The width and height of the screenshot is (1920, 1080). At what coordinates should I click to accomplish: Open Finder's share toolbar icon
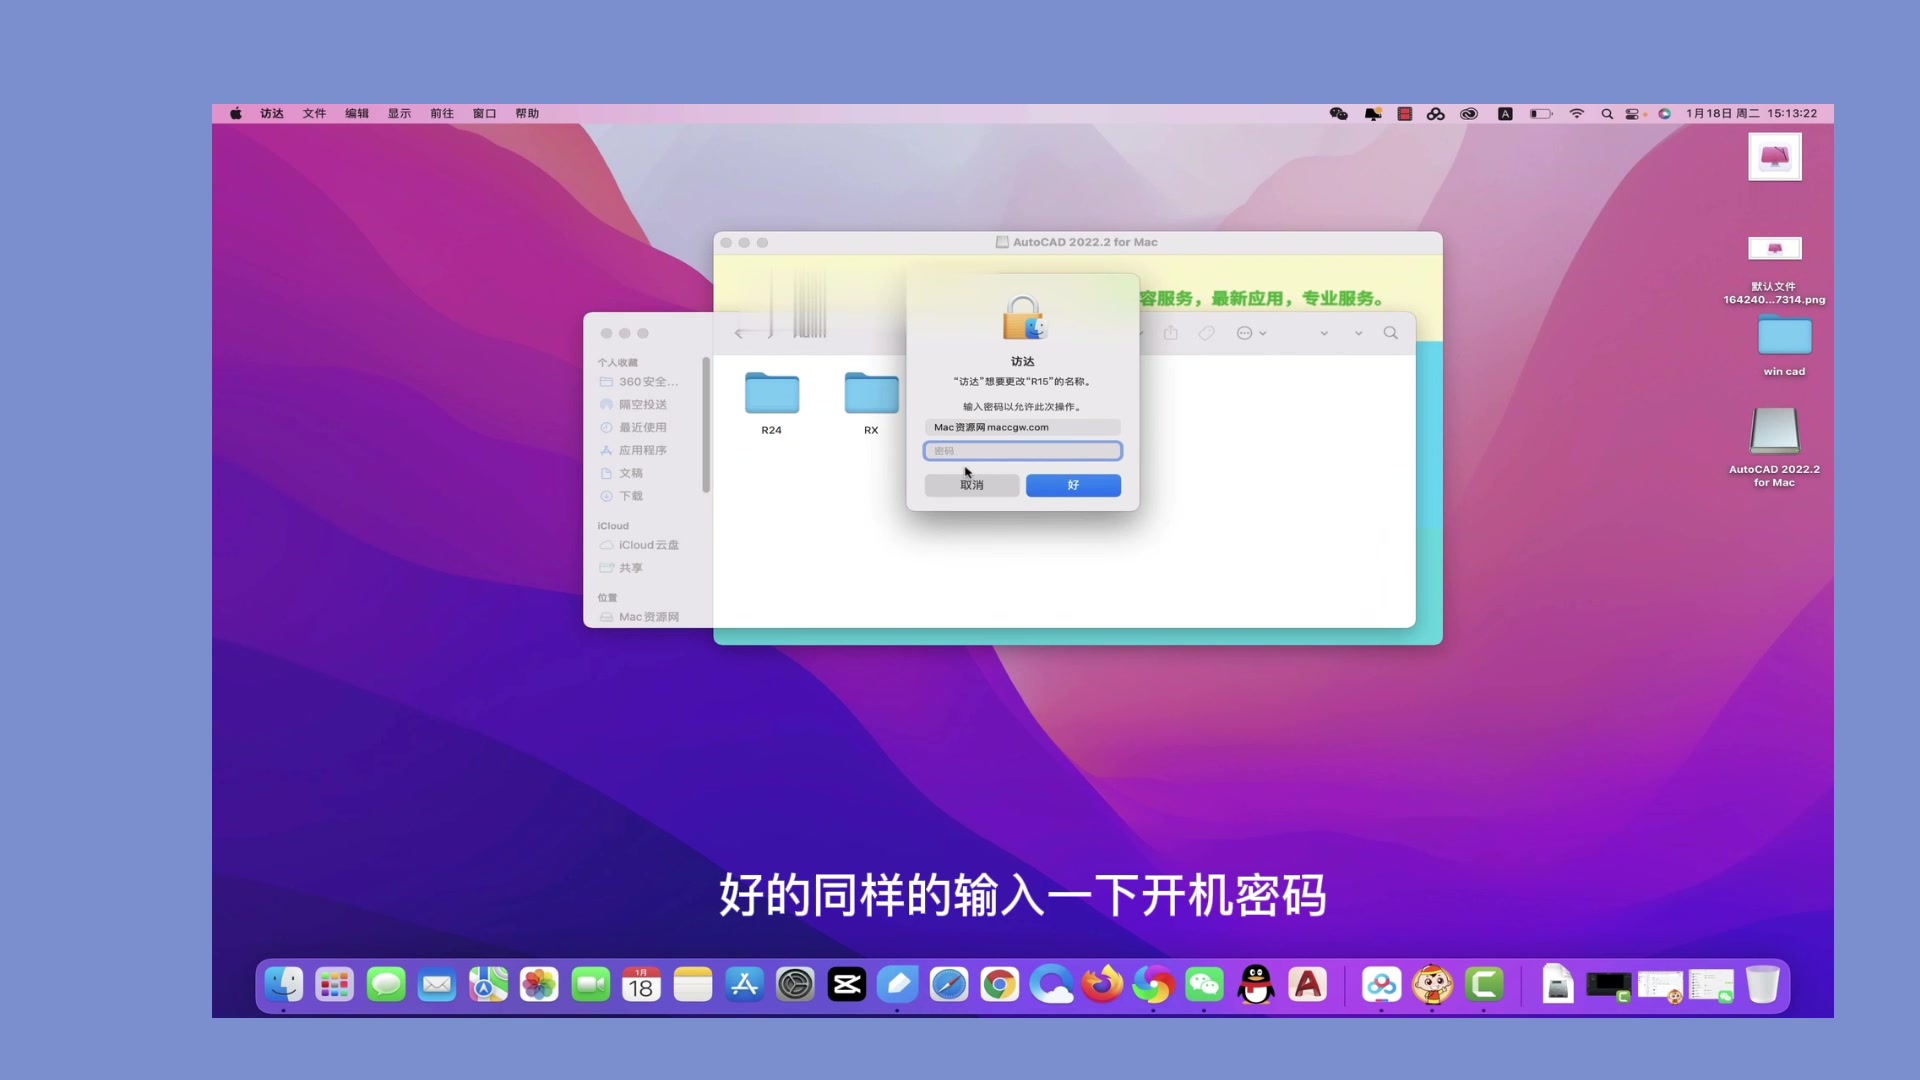pyautogui.click(x=1171, y=333)
